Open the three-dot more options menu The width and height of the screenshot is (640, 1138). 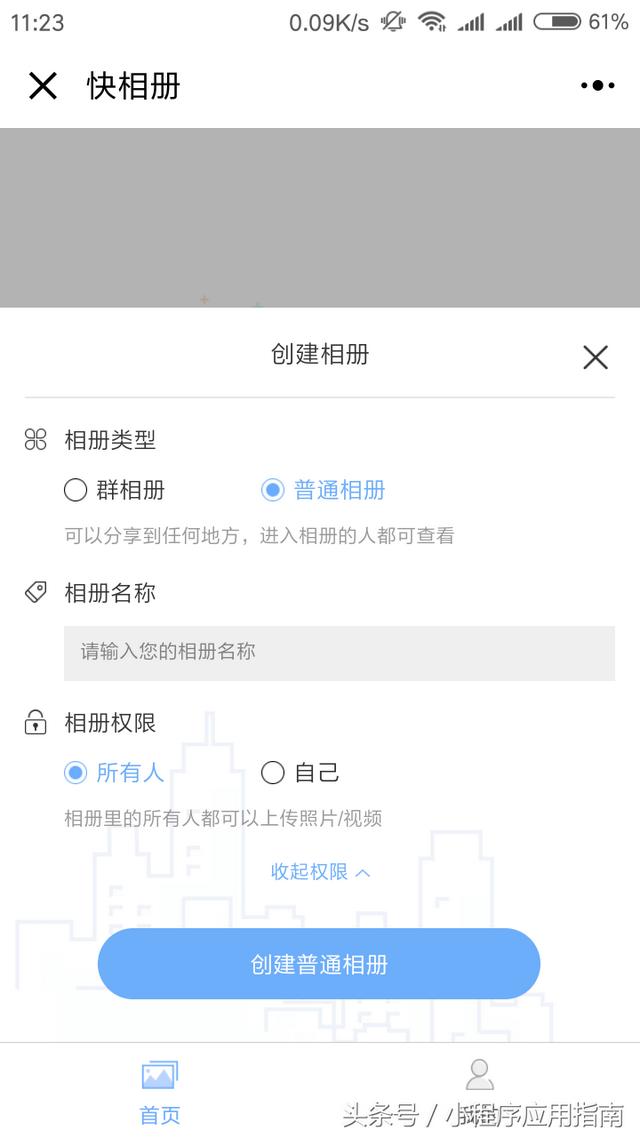pyautogui.click(x=597, y=86)
